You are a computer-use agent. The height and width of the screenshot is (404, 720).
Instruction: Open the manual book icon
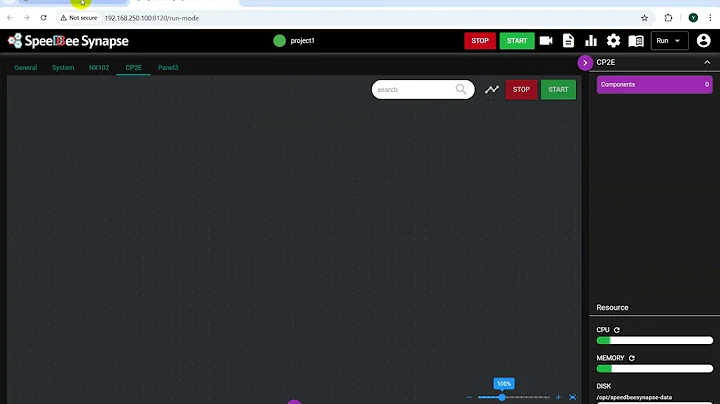point(636,41)
